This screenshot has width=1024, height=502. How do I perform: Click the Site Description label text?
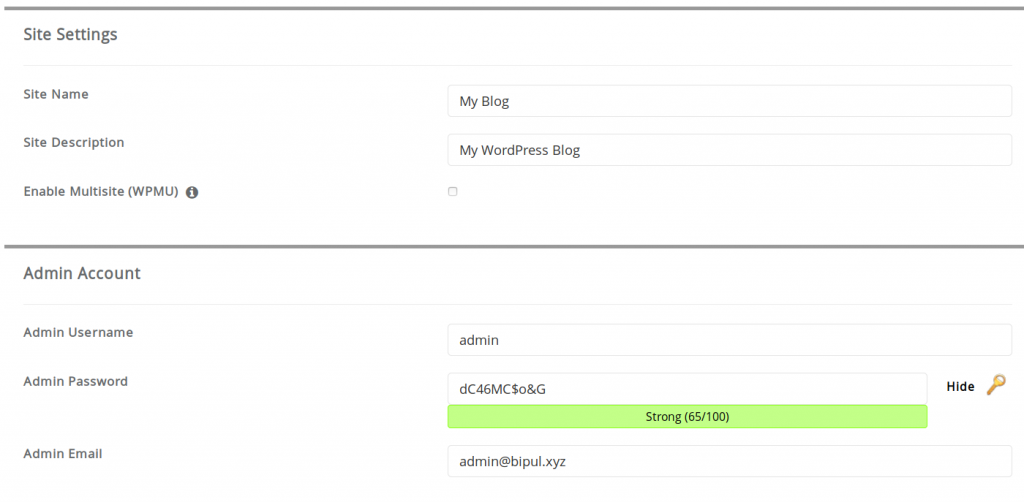pyautogui.click(x=74, y=142)
